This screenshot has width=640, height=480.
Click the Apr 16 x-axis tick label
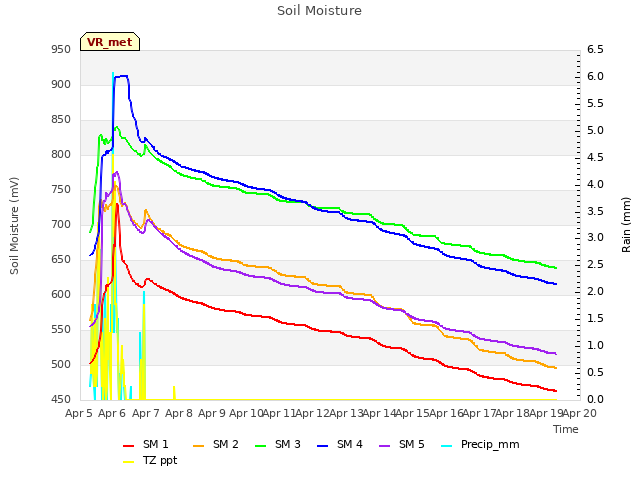pyautogui.click(x=446, y=413)
